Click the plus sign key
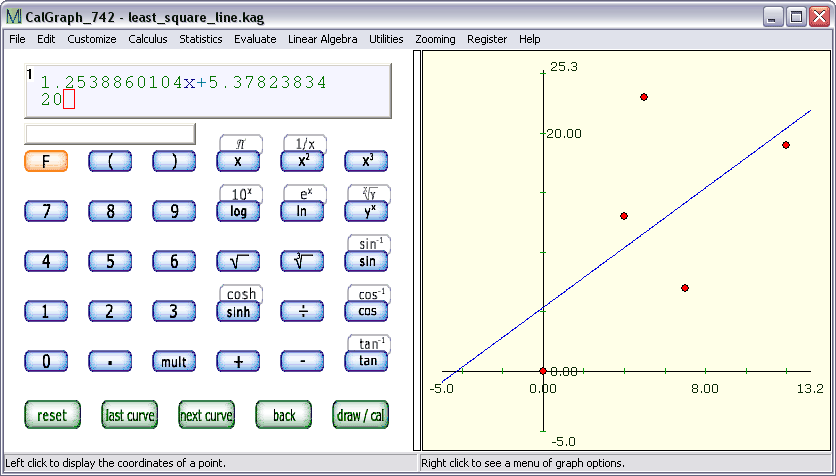The image size is (836, 476). click(238, 361)
